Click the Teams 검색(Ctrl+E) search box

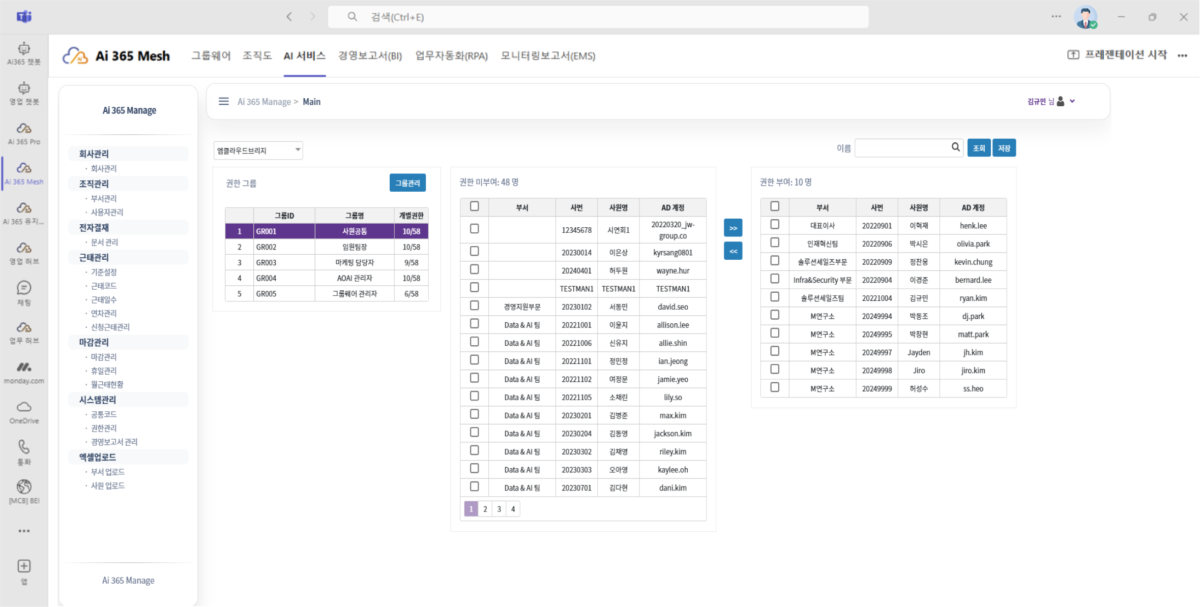pos(599,17)
